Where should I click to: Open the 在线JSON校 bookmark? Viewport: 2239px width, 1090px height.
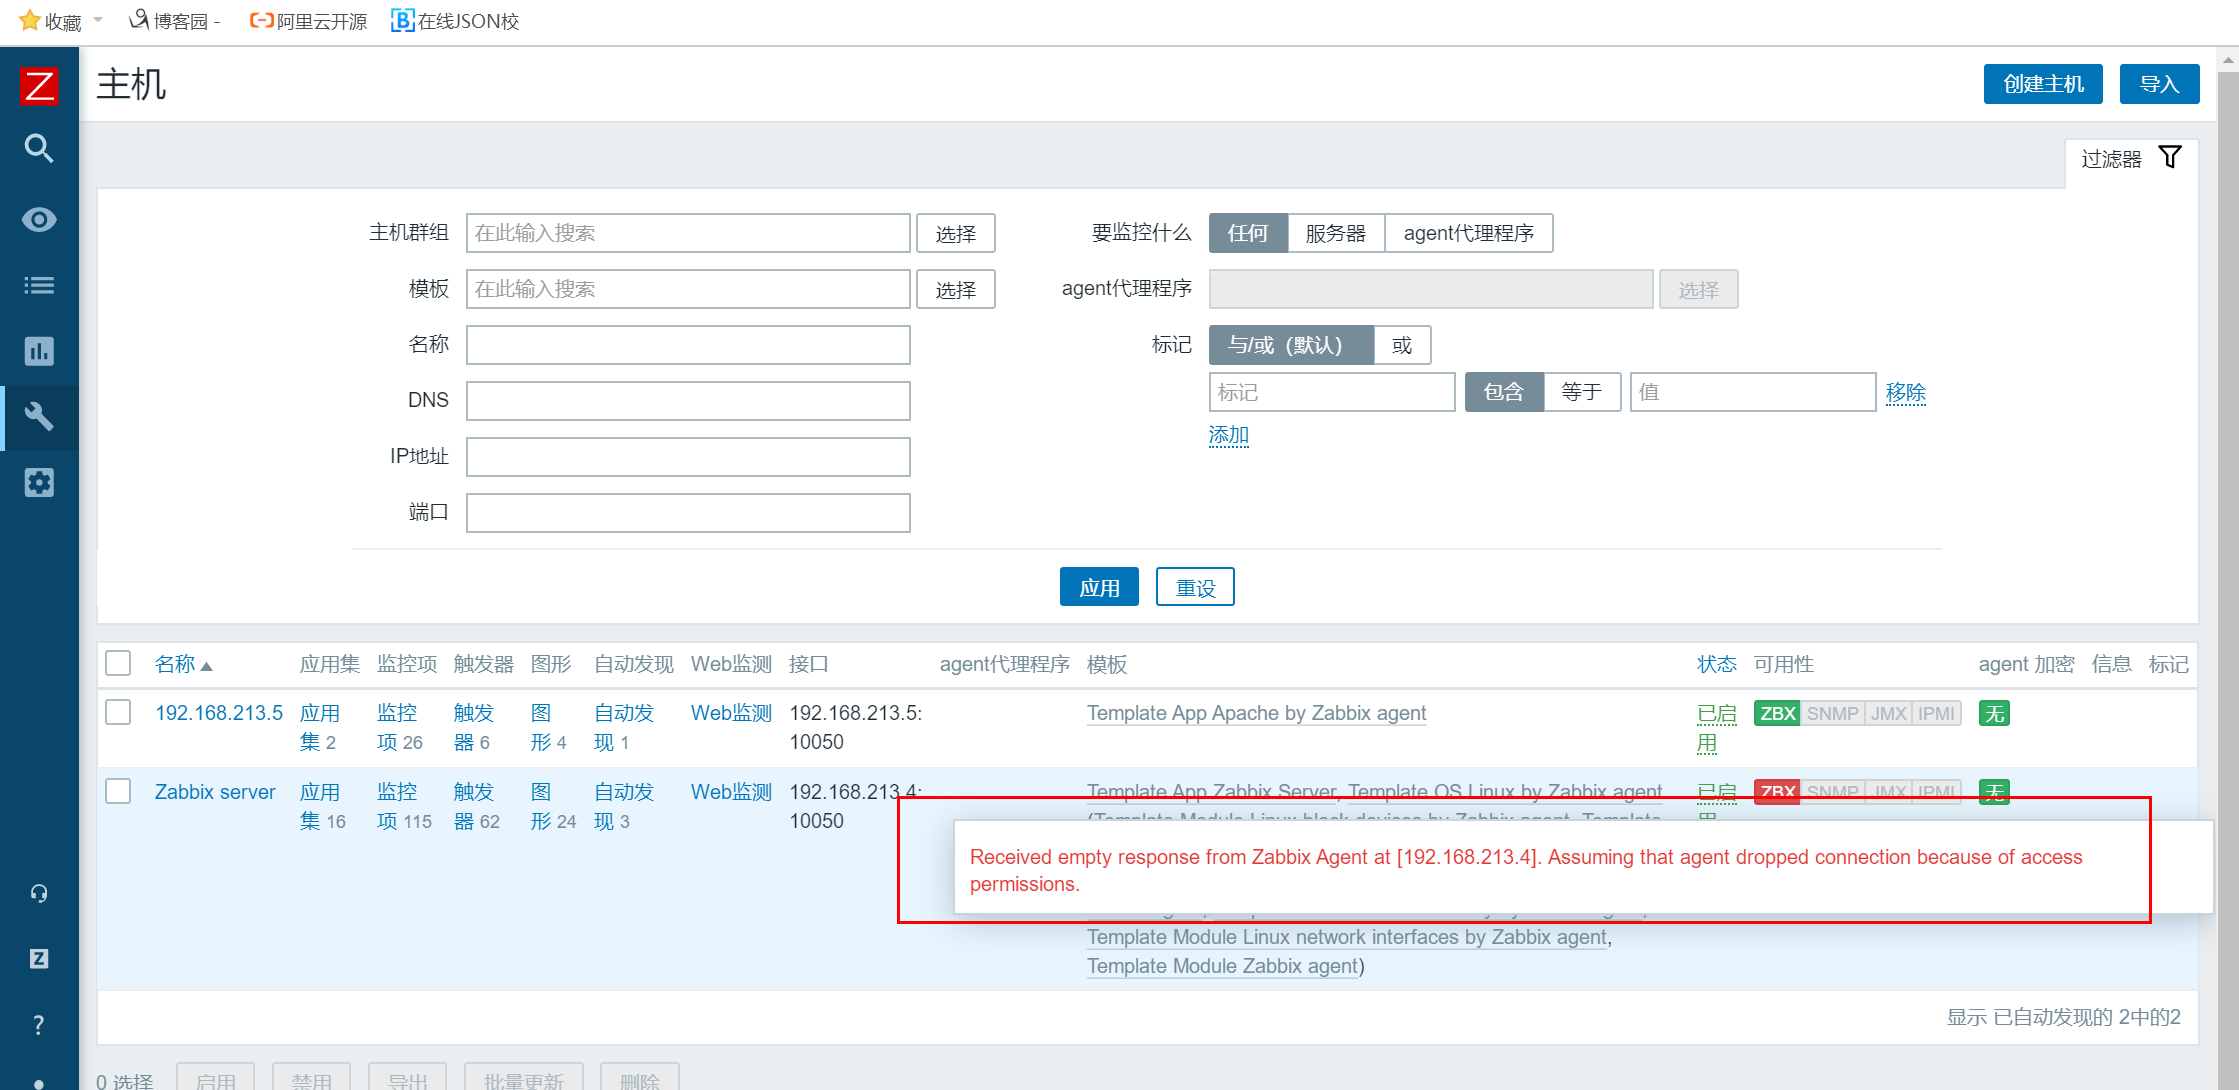click(456, 21)
